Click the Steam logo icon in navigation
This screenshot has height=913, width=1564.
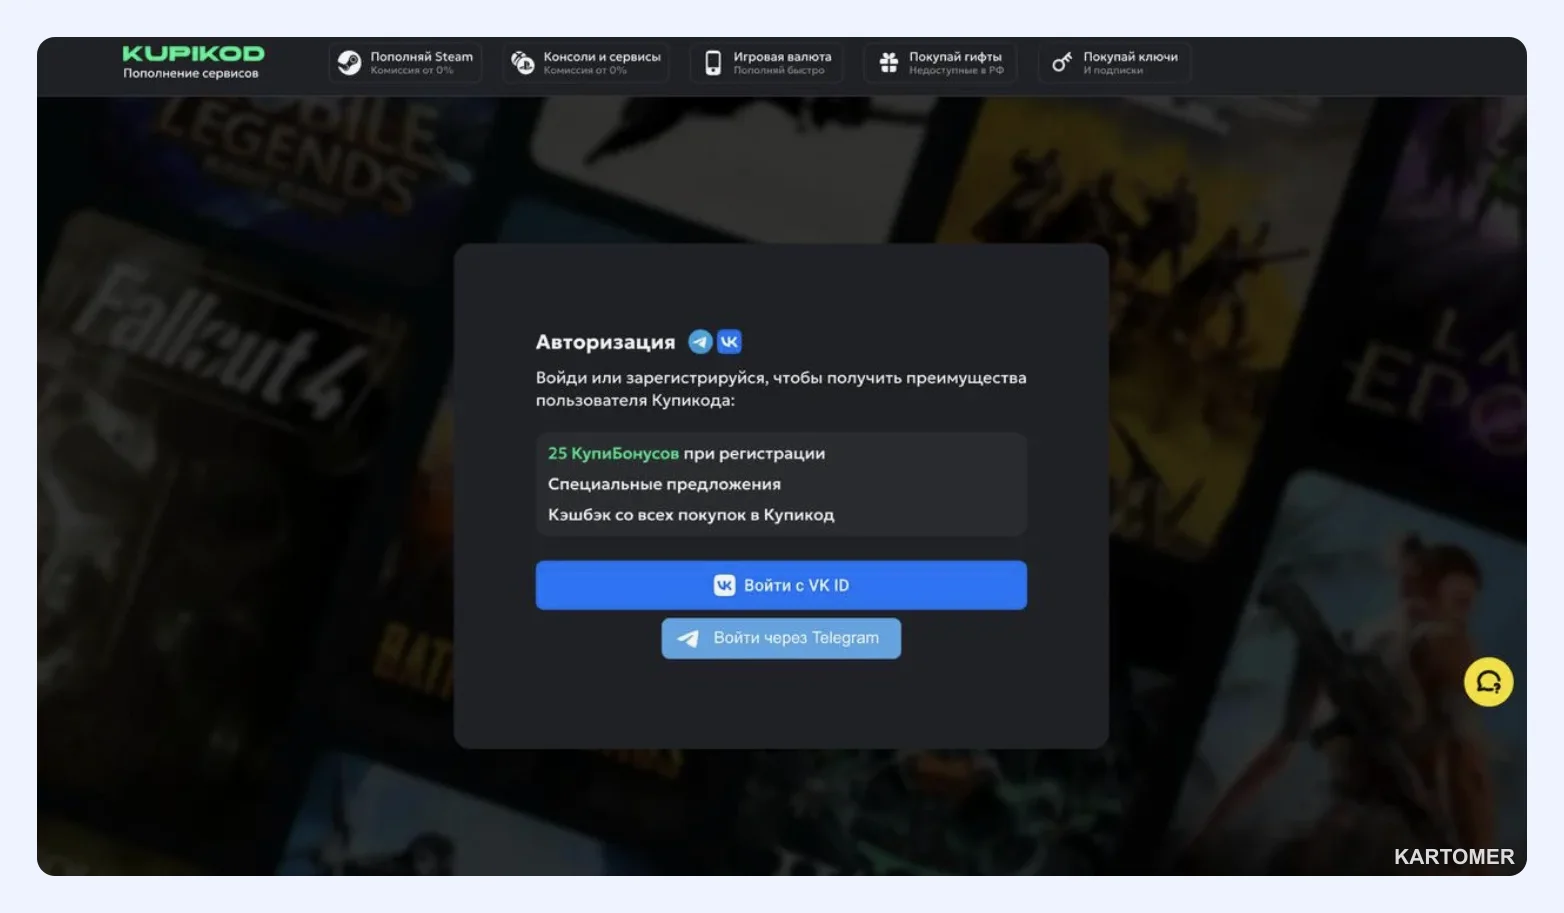[349, 63]
